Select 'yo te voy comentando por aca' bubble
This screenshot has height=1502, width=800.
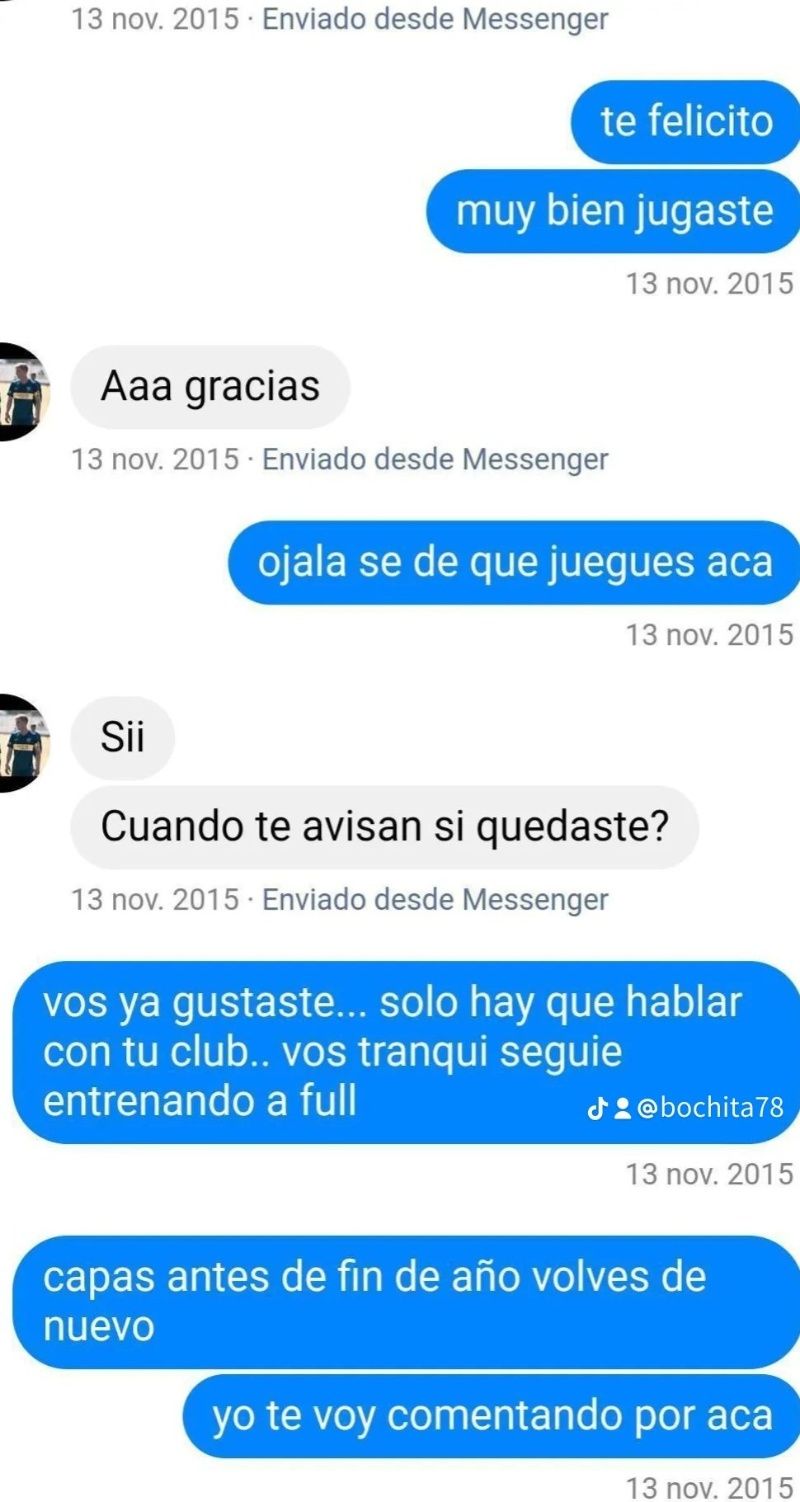coord(491,1416)
